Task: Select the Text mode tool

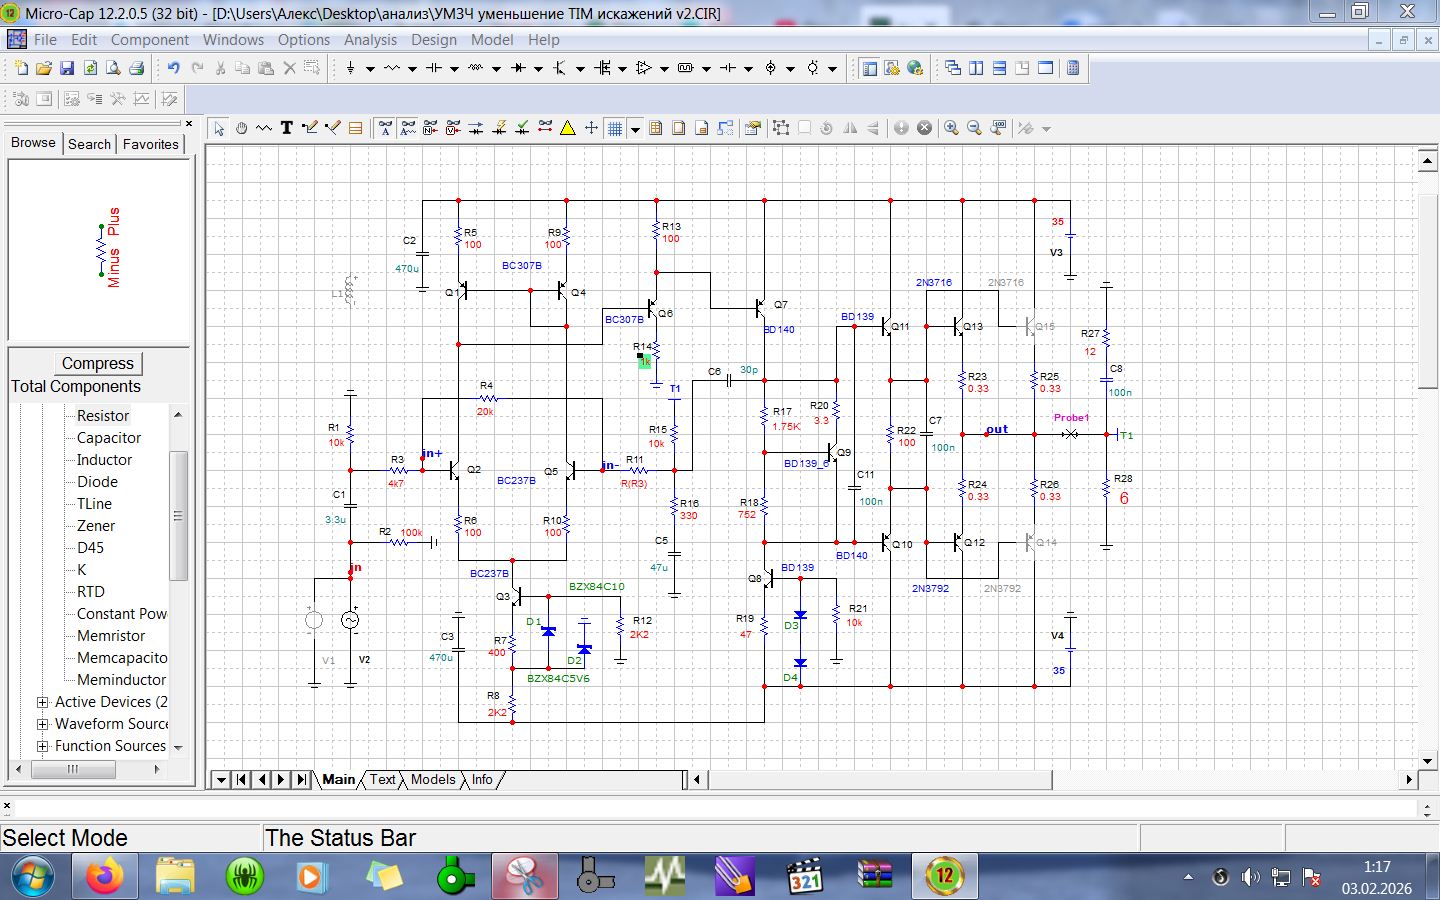Action: click(x=287, y=128)
